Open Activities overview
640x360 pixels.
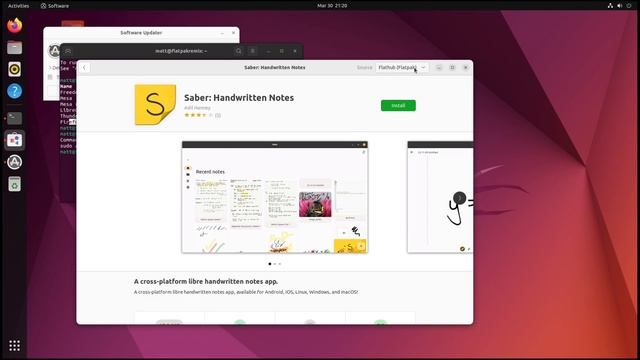click(x=18, y=6)
